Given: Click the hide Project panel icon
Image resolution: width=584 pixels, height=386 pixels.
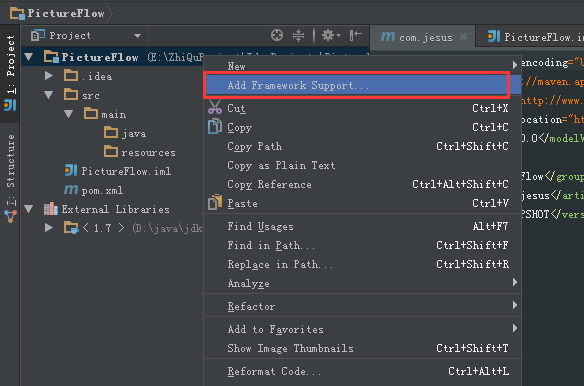Looking at the screenshot, I should point(356,35).
